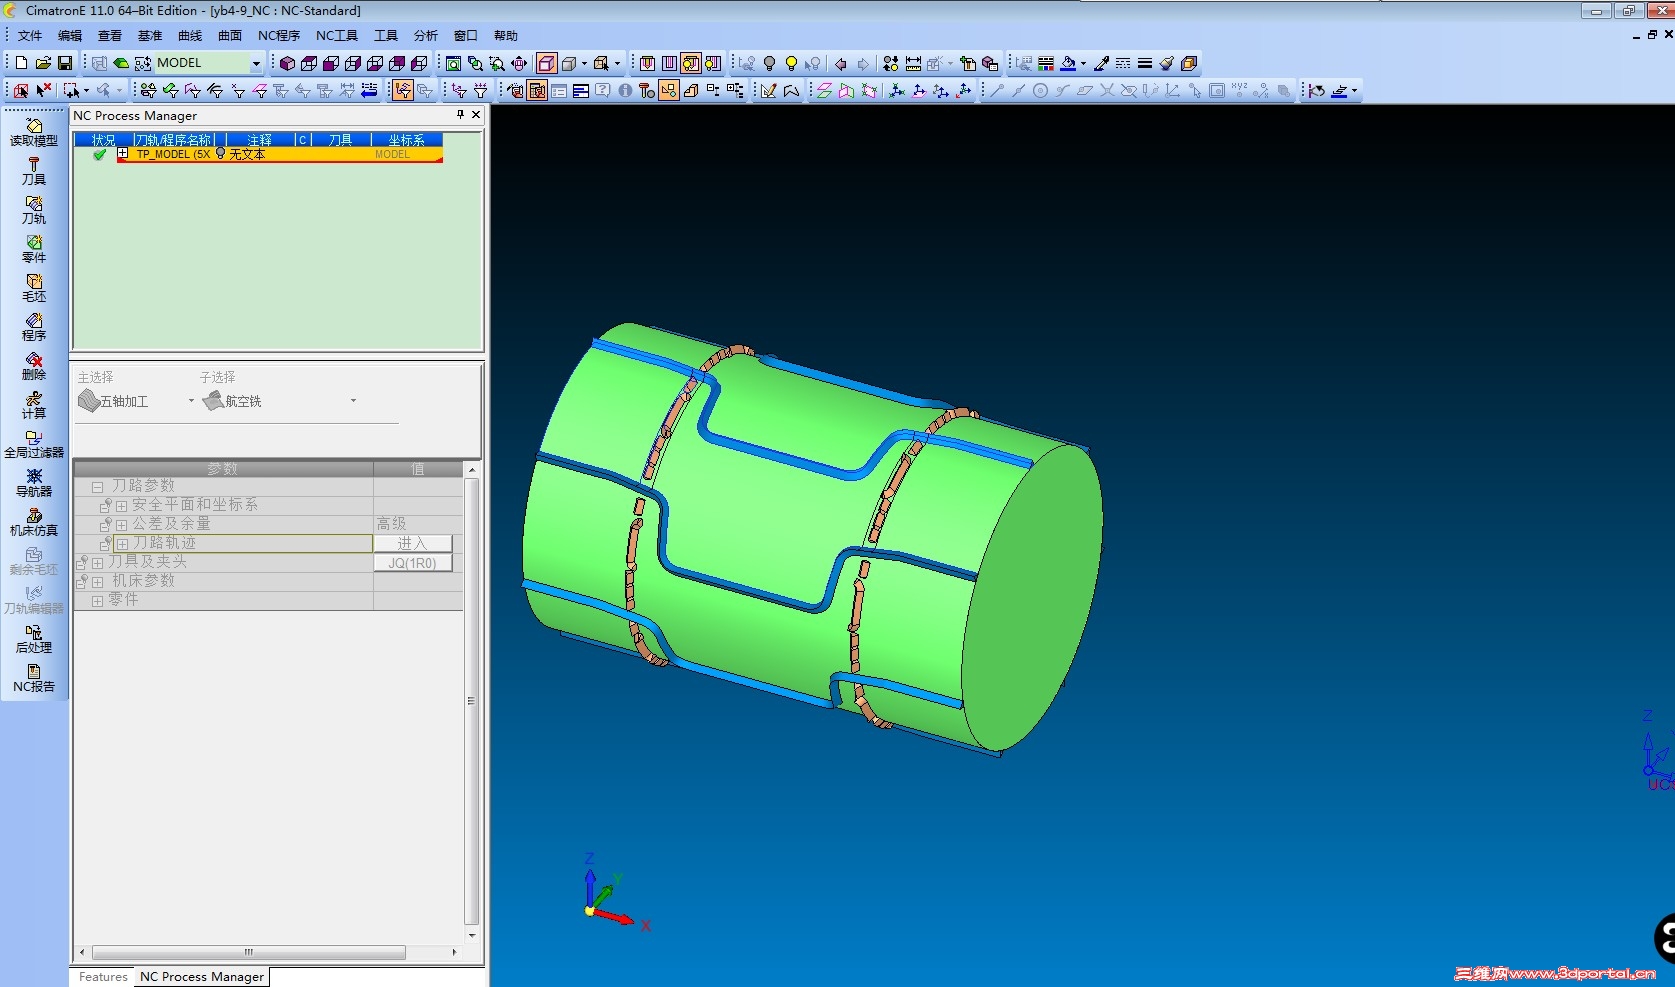Click the parameter panel horizontal scrollbar
Image resolution: width=1675 pixels, height=987 pixels.
pyautogui.click(x=248, y=952)
